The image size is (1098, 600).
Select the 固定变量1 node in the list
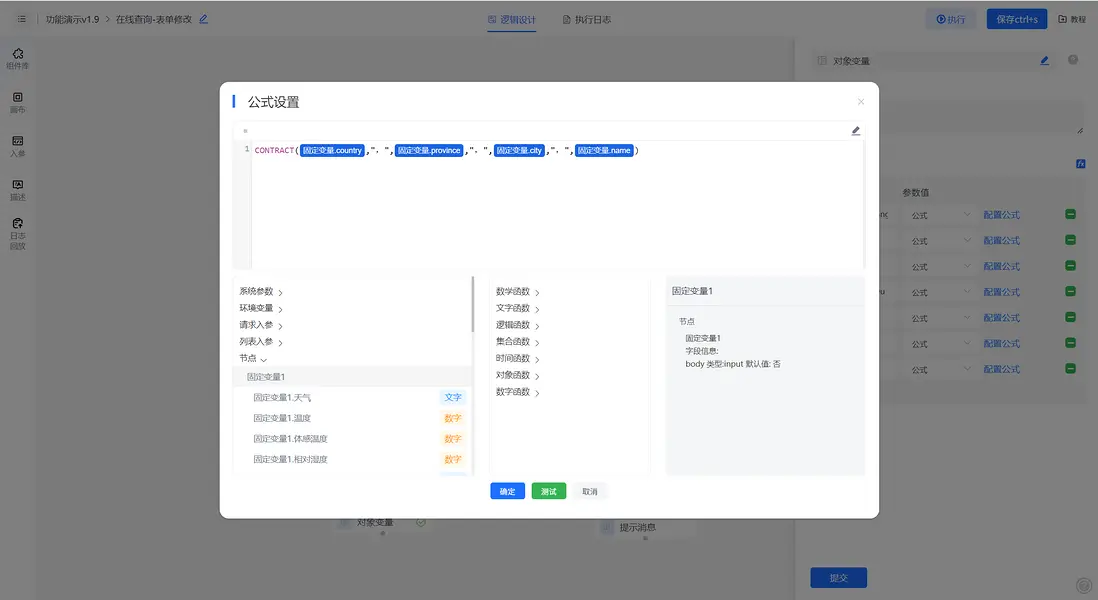pyautogui.click(x=352, y=377)
